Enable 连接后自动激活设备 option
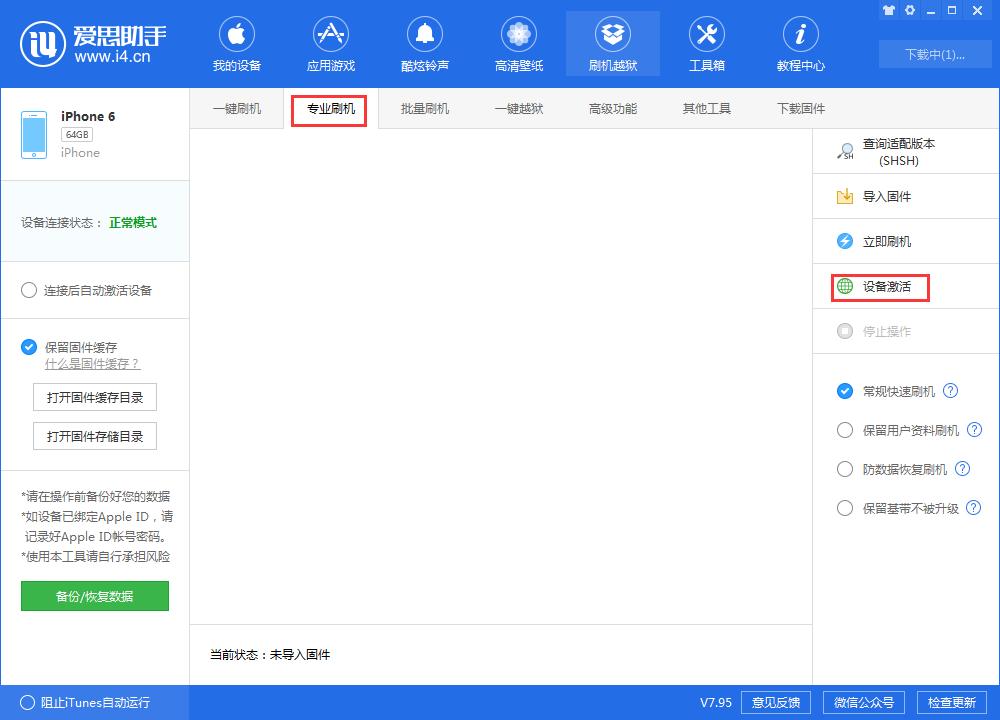The image size is (1000, 720). click(x=30, y=290)
